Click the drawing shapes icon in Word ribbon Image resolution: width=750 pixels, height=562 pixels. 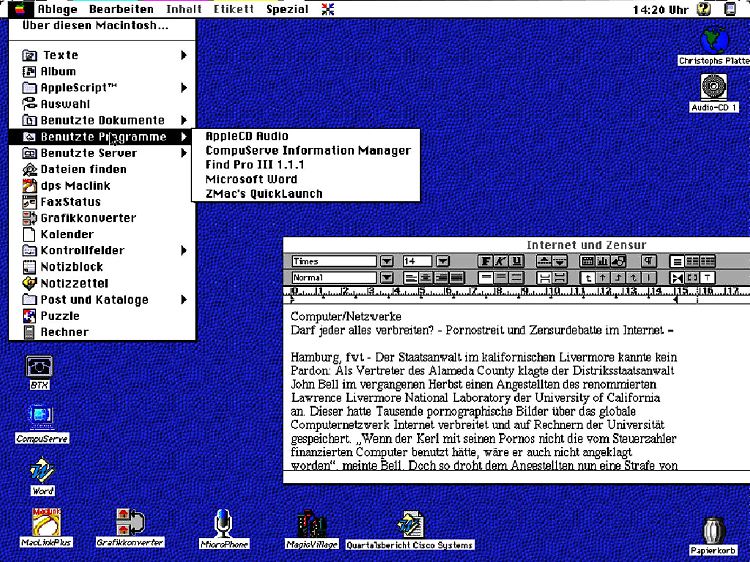618,261
